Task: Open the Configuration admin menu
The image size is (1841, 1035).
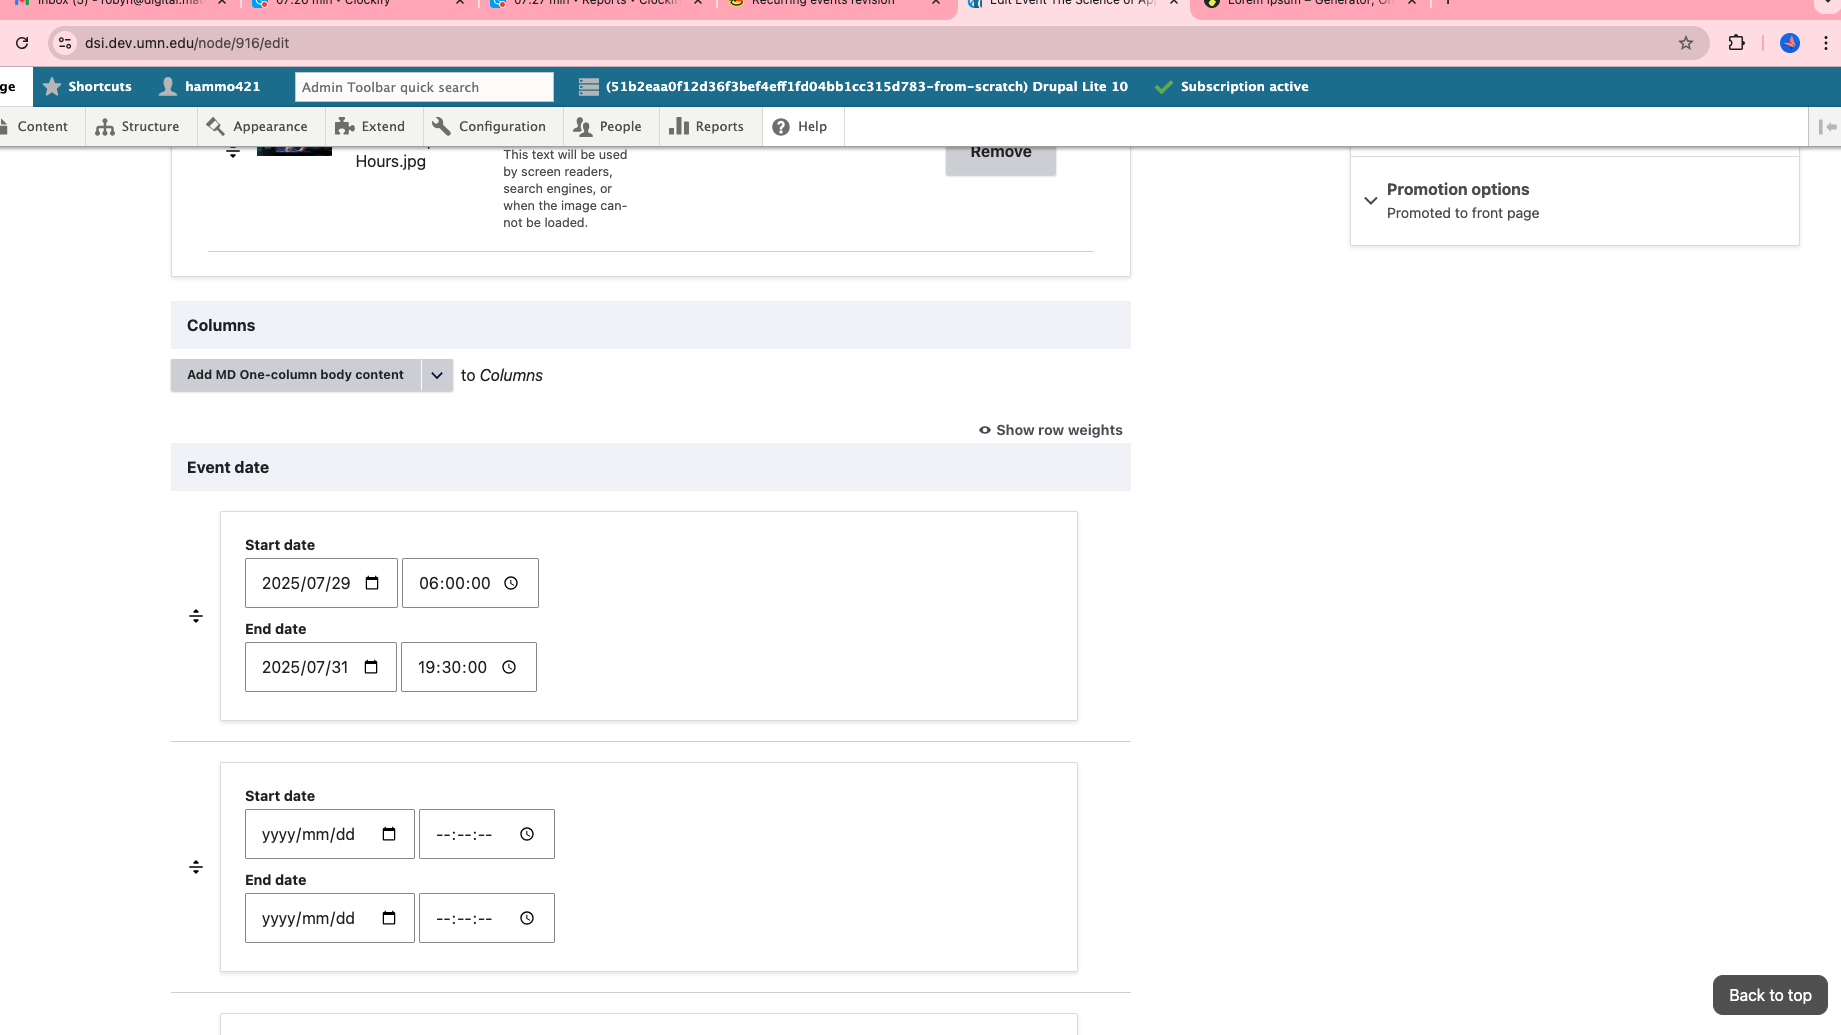Action: [x=489, y=127]
